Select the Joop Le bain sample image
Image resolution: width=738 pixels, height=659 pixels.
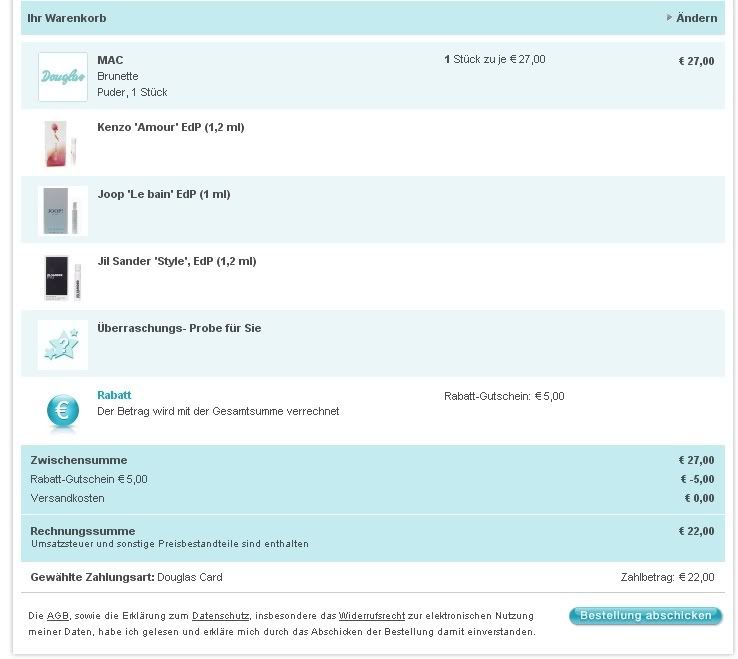63,211
